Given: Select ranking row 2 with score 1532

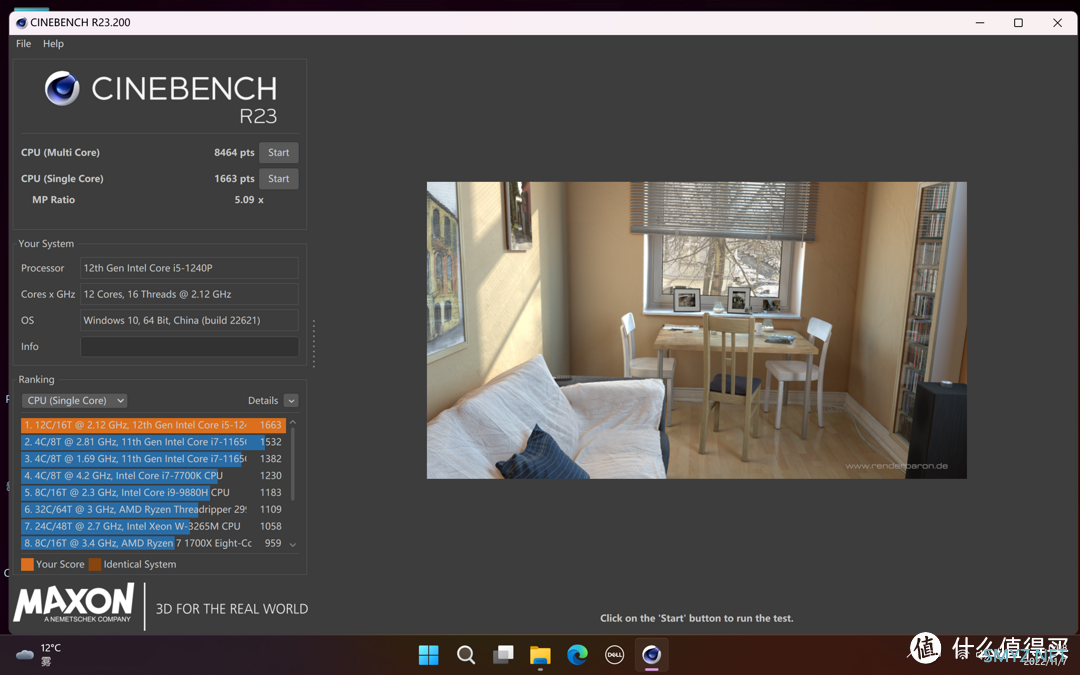Looking at the screenshot, I should (x=153, y=442).
